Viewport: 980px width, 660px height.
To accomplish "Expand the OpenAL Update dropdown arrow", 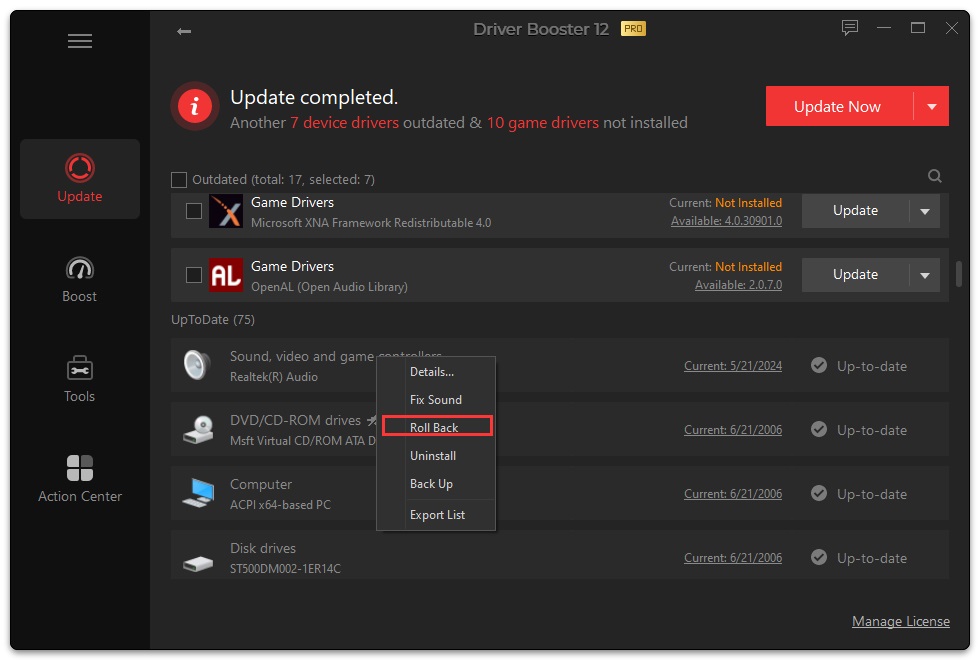I will [x=925, y=275].
